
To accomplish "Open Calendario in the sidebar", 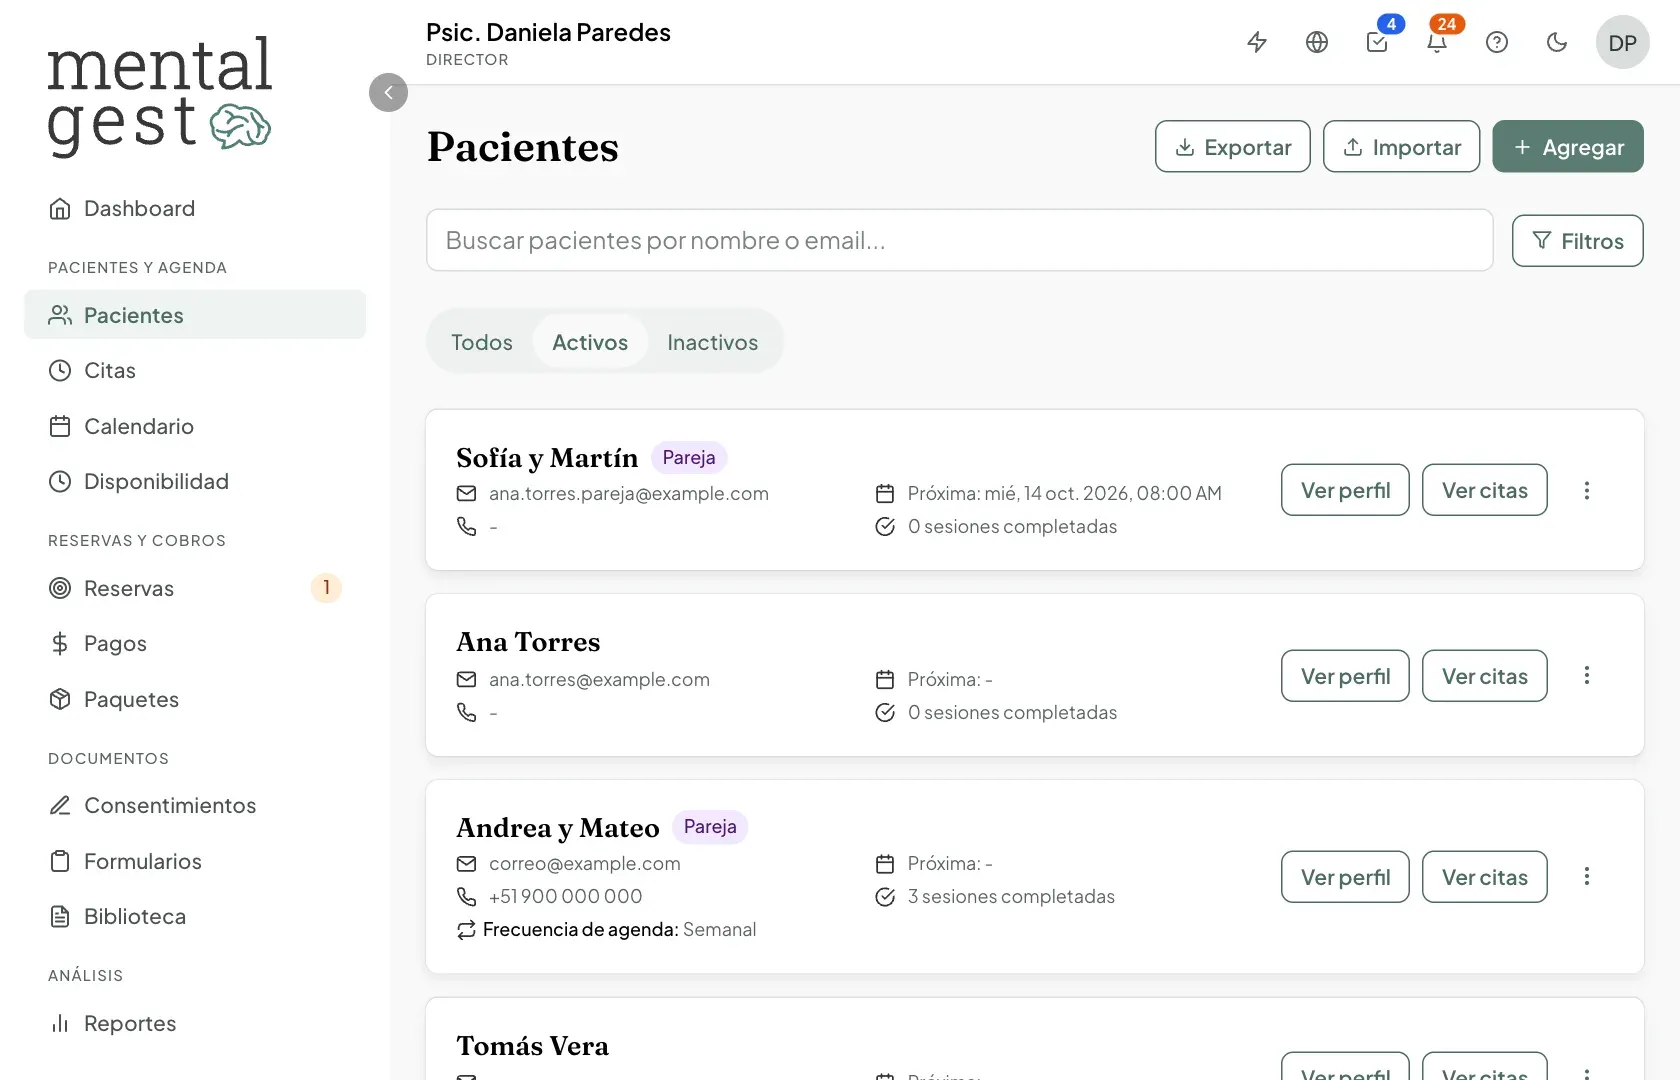I will pyautogui.click(x=195, y=426).
